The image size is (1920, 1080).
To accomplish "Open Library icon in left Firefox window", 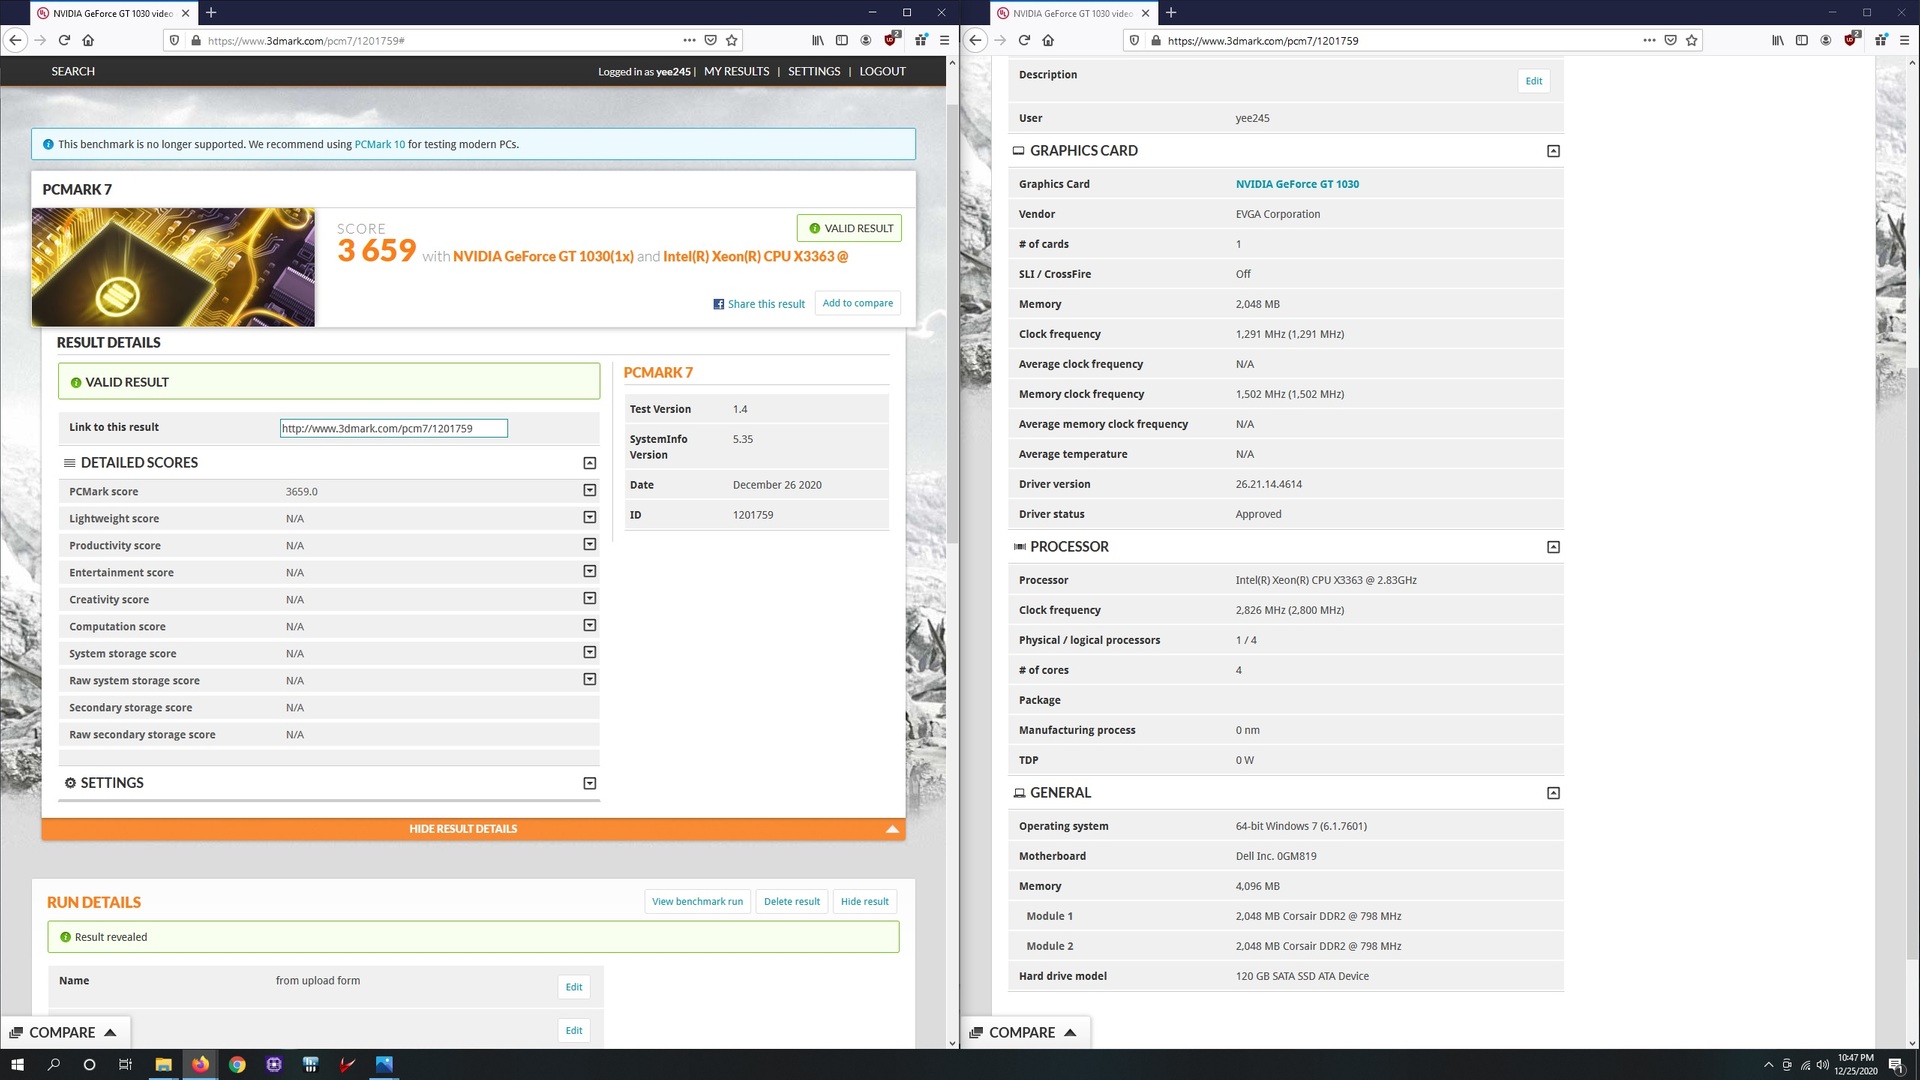I will point(818,40).
